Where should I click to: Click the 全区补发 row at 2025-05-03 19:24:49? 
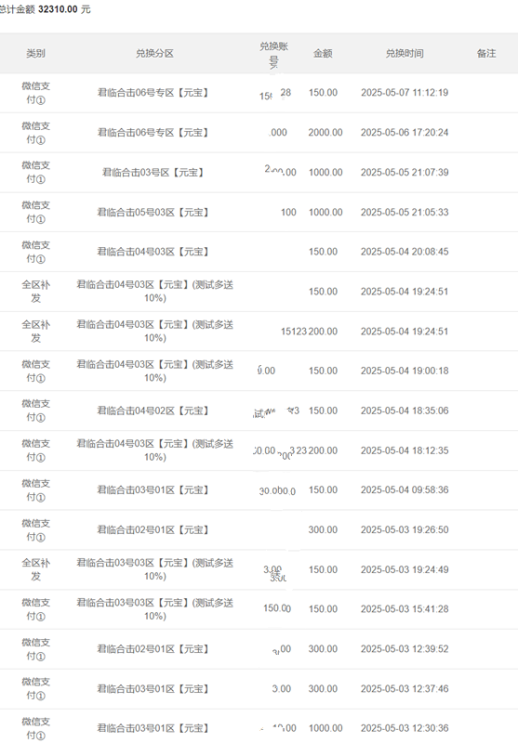click(259, 570)
